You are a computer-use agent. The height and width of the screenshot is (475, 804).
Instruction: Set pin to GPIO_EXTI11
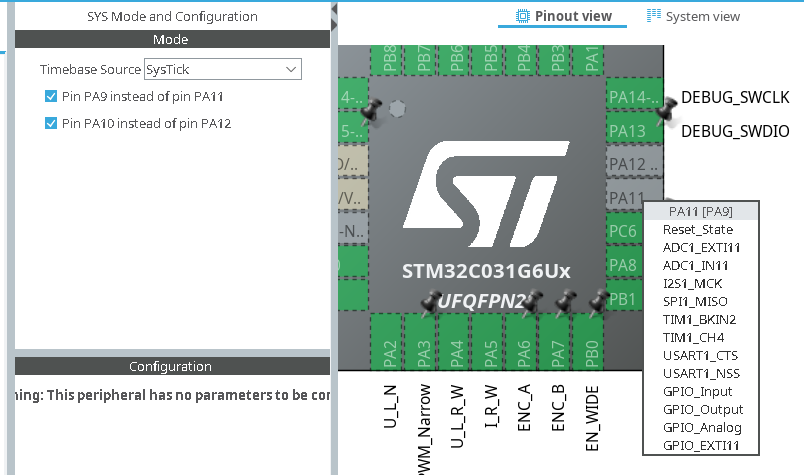click(x=700, y=445)
